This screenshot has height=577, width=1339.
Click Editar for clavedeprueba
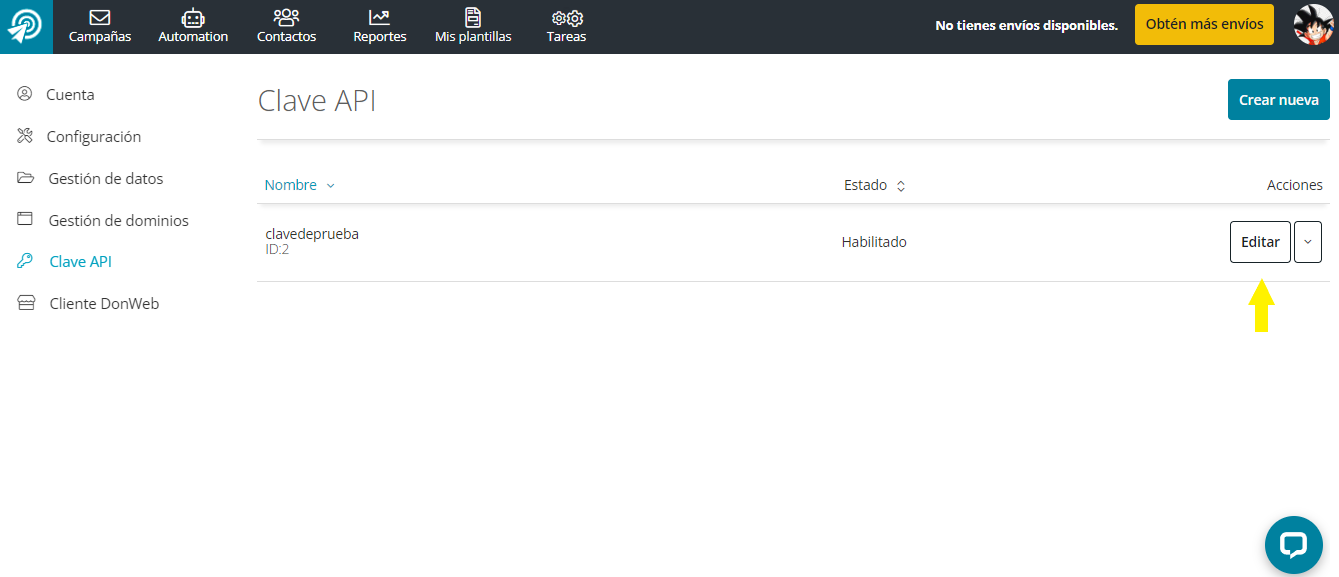coord(1260,242)
